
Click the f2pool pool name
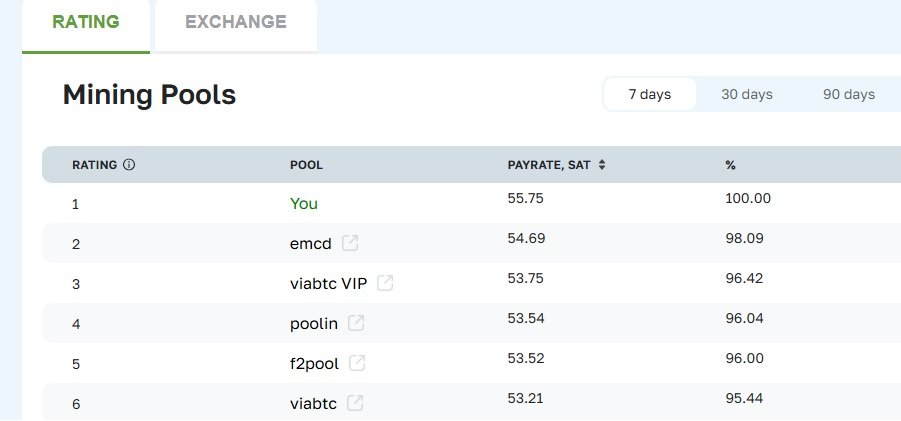coord(314,364)
